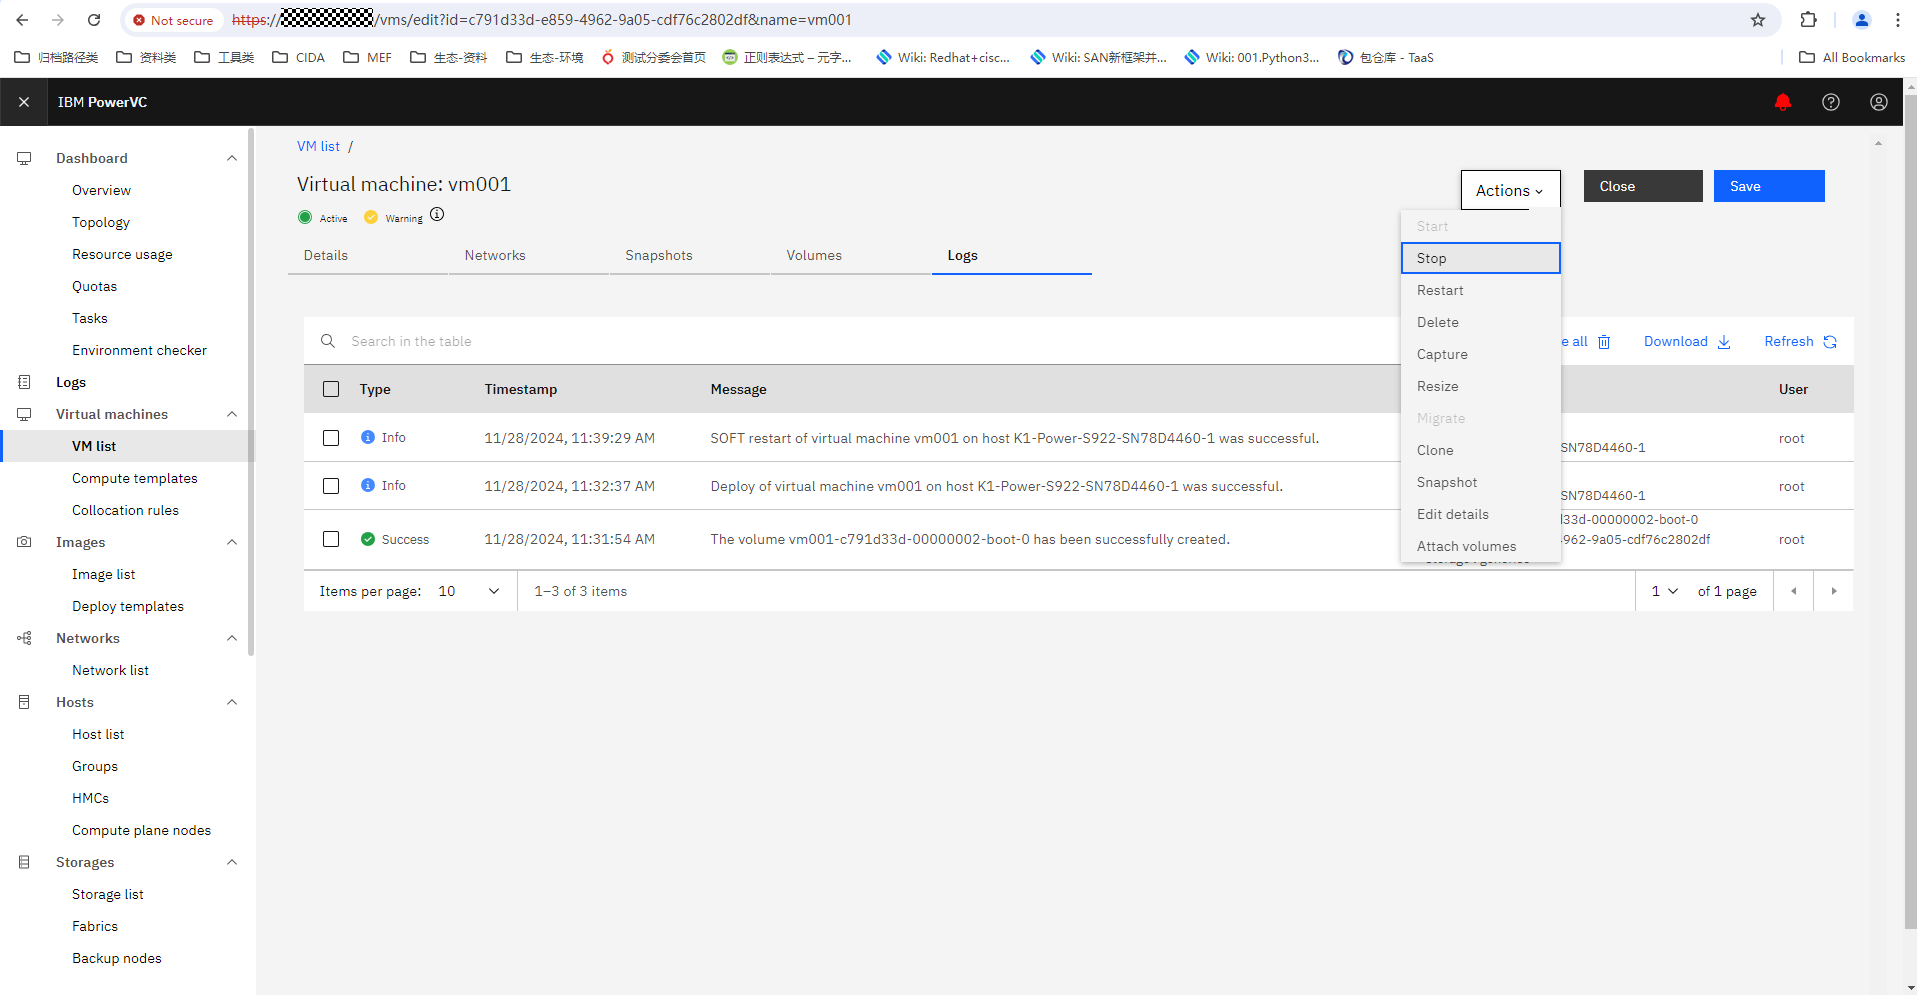This screenshot has height=995, width=1917.
Task: Click the search magnifier icon in table
Action: coord(327,341)
